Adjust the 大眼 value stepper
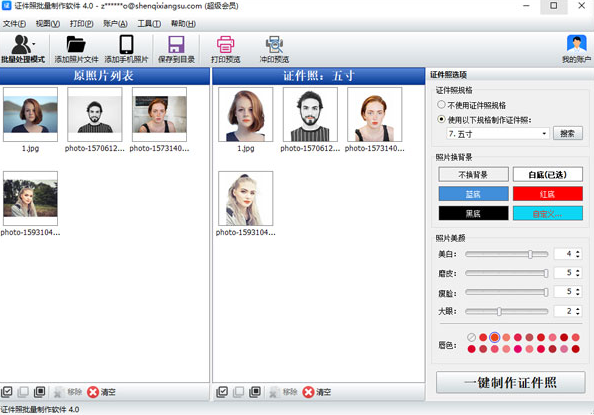 [578, 311]
